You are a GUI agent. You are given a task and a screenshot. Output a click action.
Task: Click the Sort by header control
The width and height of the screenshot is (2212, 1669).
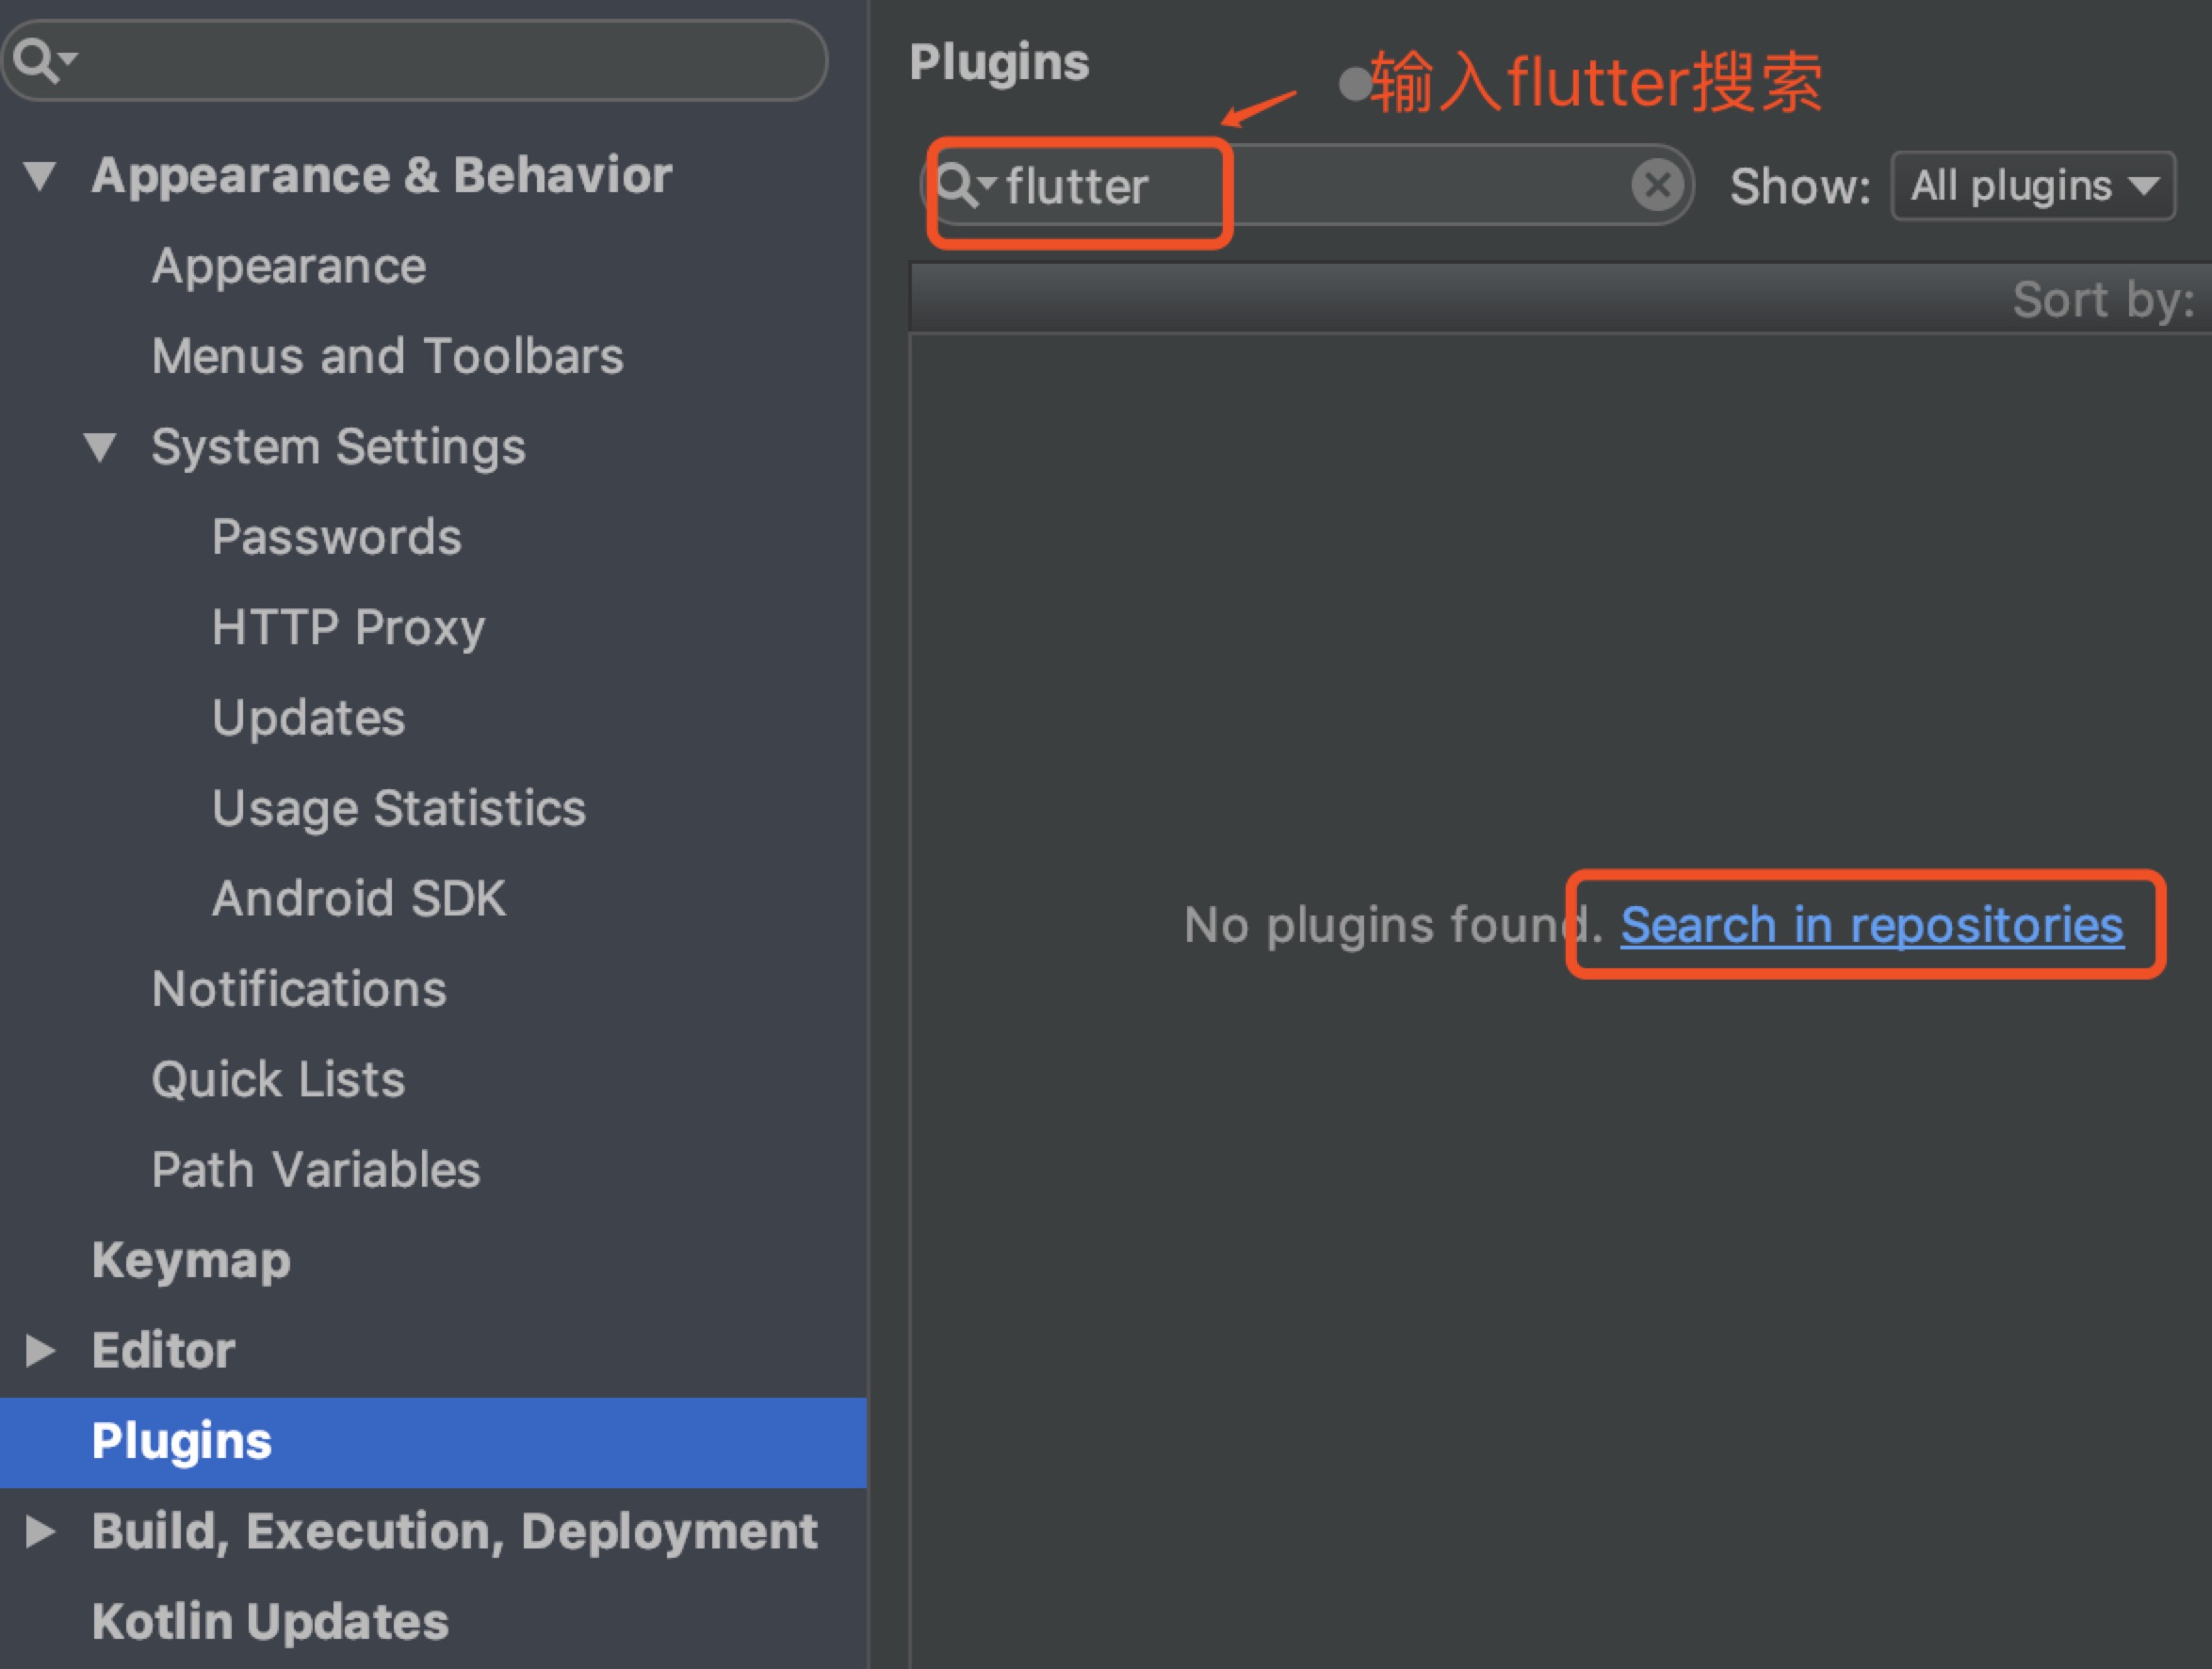point(2102,300)
